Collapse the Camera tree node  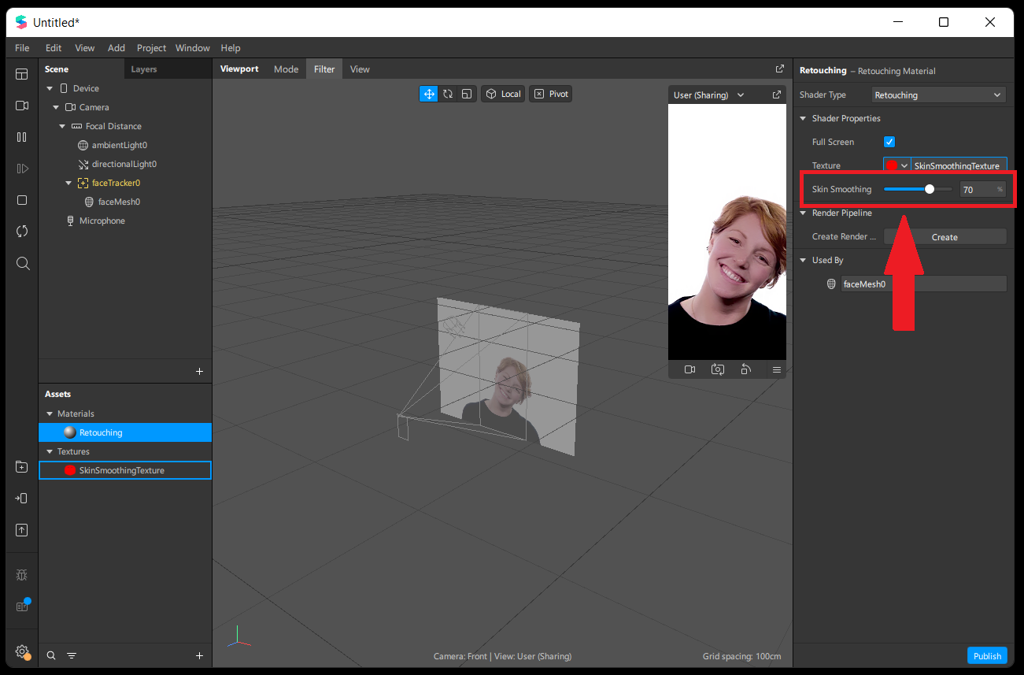[56, 107]
